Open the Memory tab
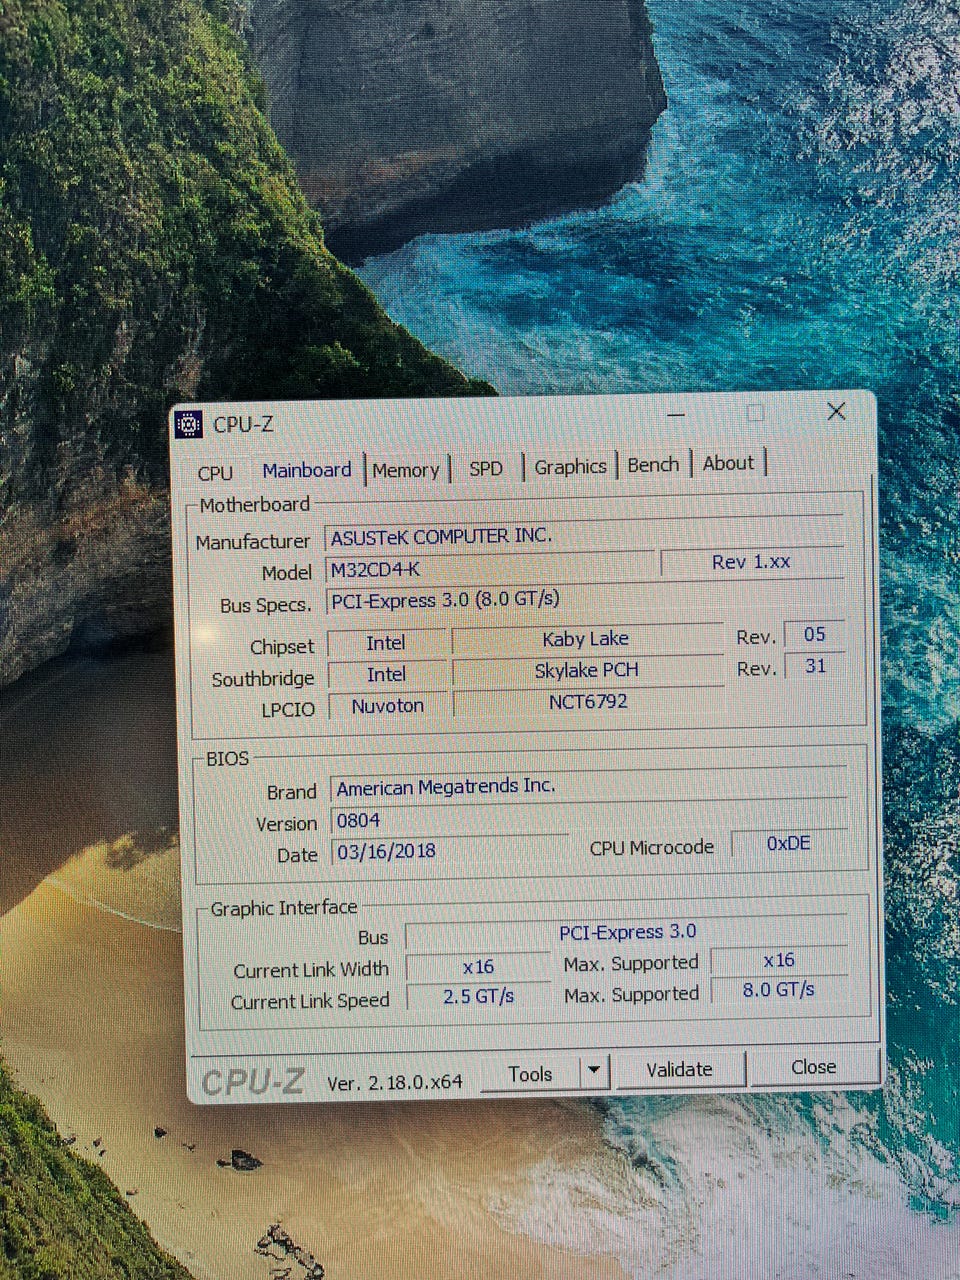 (x=405, y=470)
